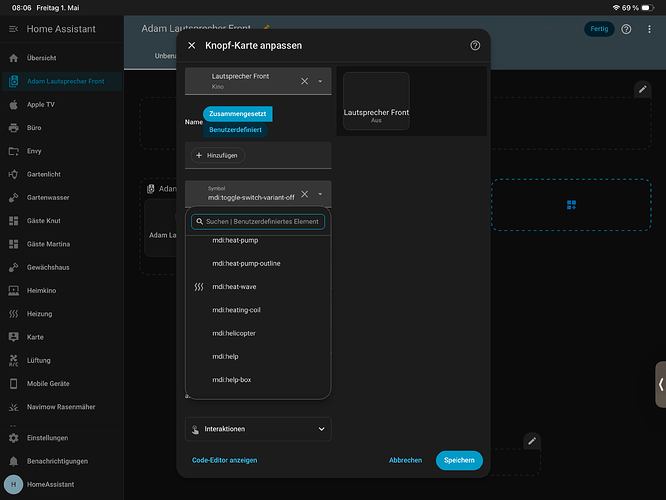Open the three-dot overflow menu
The height and width of the screenshot is (500, 666).
(649, 29)
